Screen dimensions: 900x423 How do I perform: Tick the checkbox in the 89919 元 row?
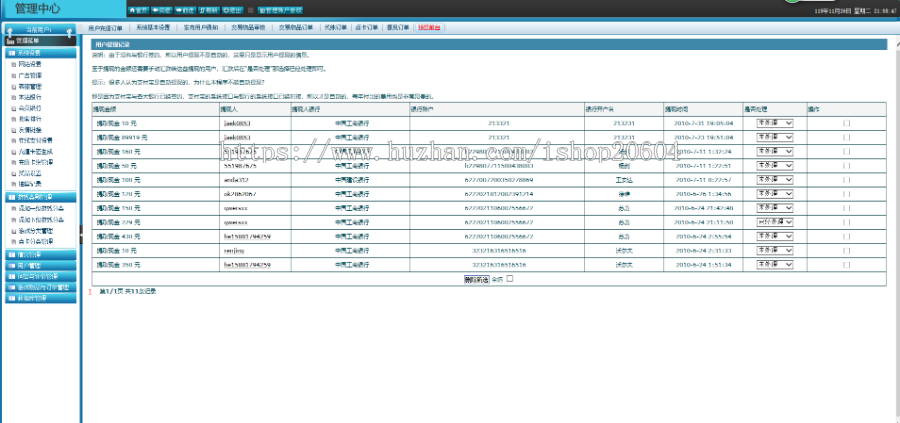tap(847, 138)
